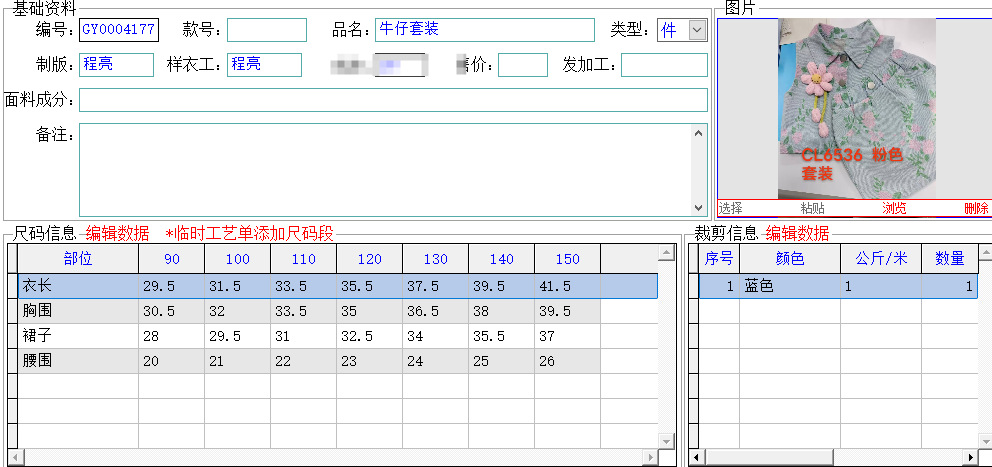
Task: Click cutting table vertical scrollbar up arrow
Action: tap(986, 253)
